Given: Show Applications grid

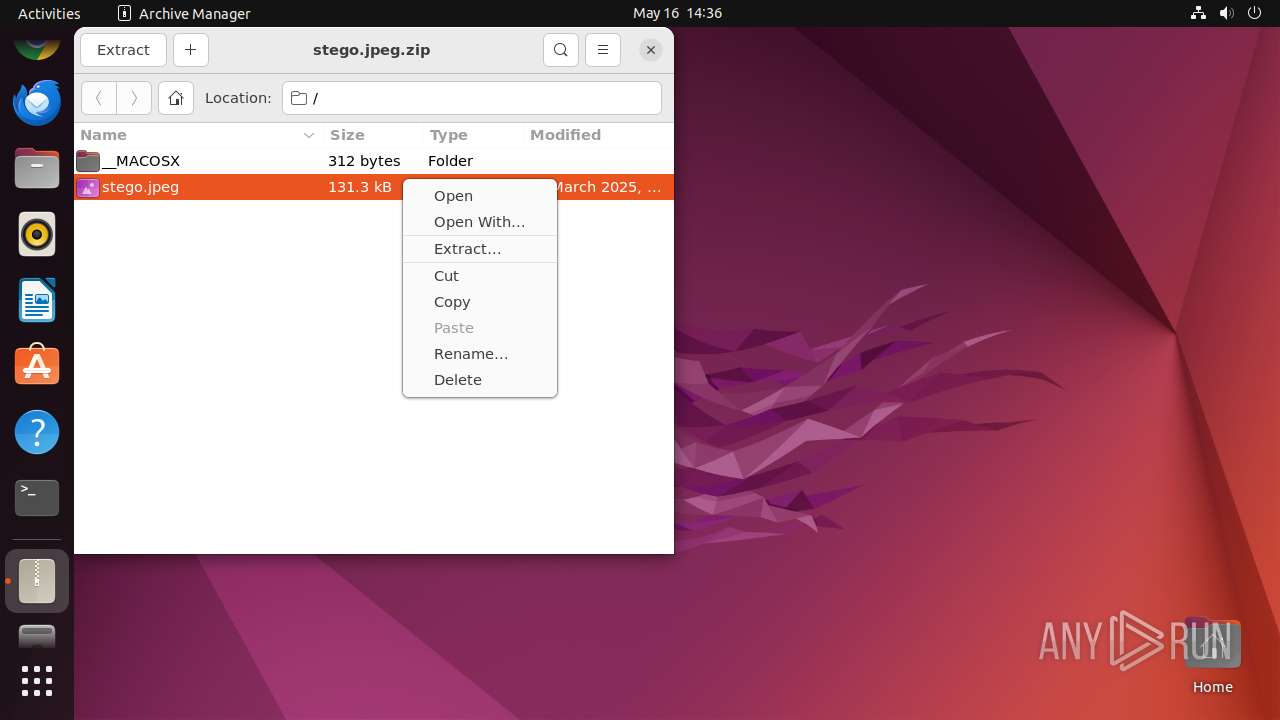Looking at the screenshot, I should point(37,681).
